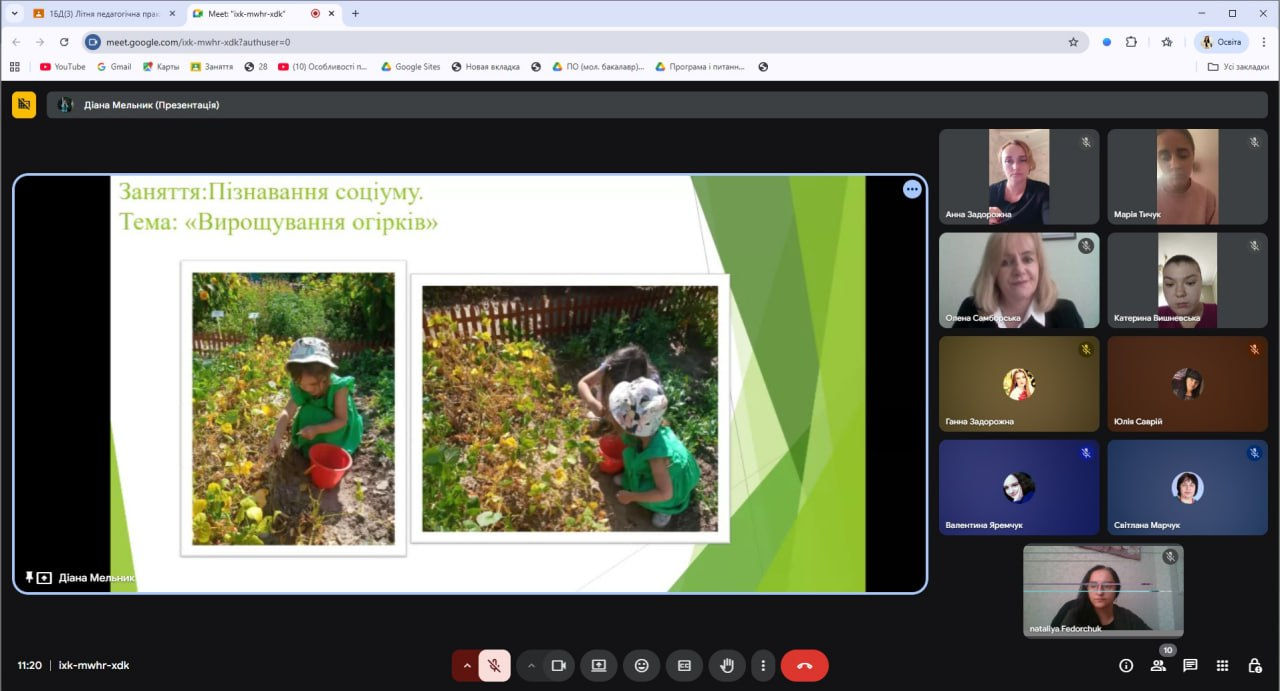Open the Заняття bookmark

(x=211, y=67)
